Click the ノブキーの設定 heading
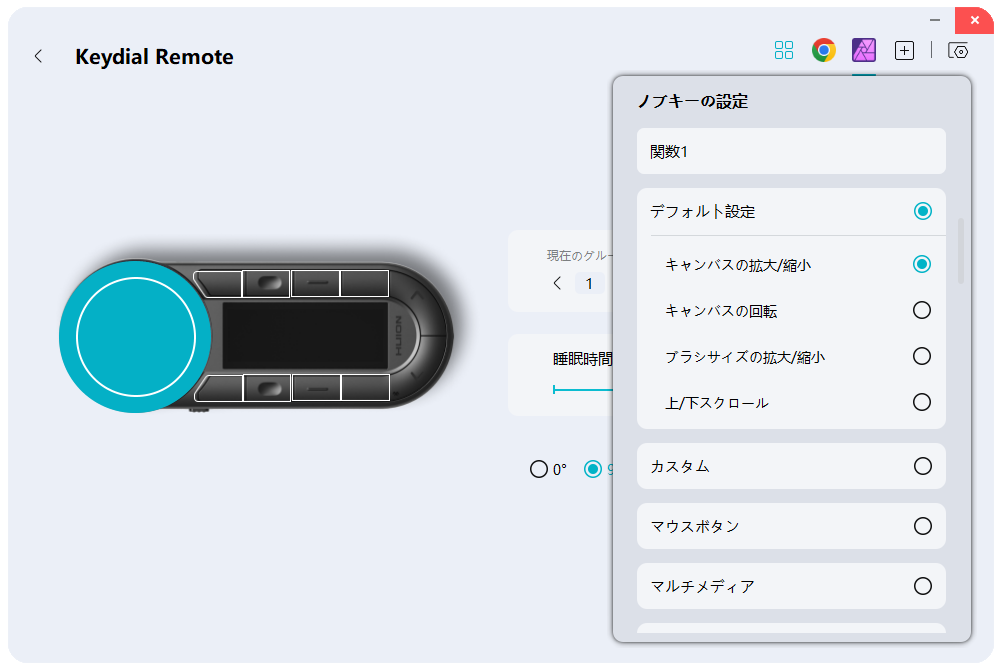 pyautogui.click(x=693, y=102)
